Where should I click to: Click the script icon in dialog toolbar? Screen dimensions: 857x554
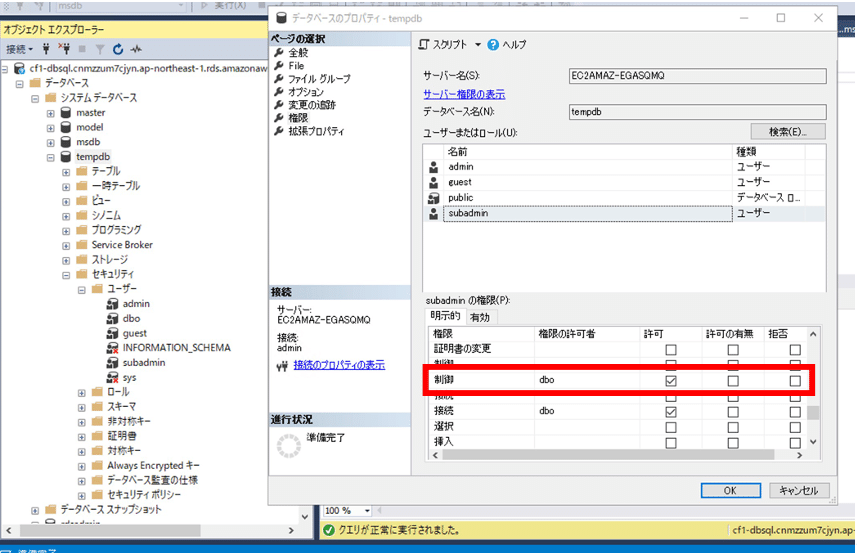click(424, 44)
